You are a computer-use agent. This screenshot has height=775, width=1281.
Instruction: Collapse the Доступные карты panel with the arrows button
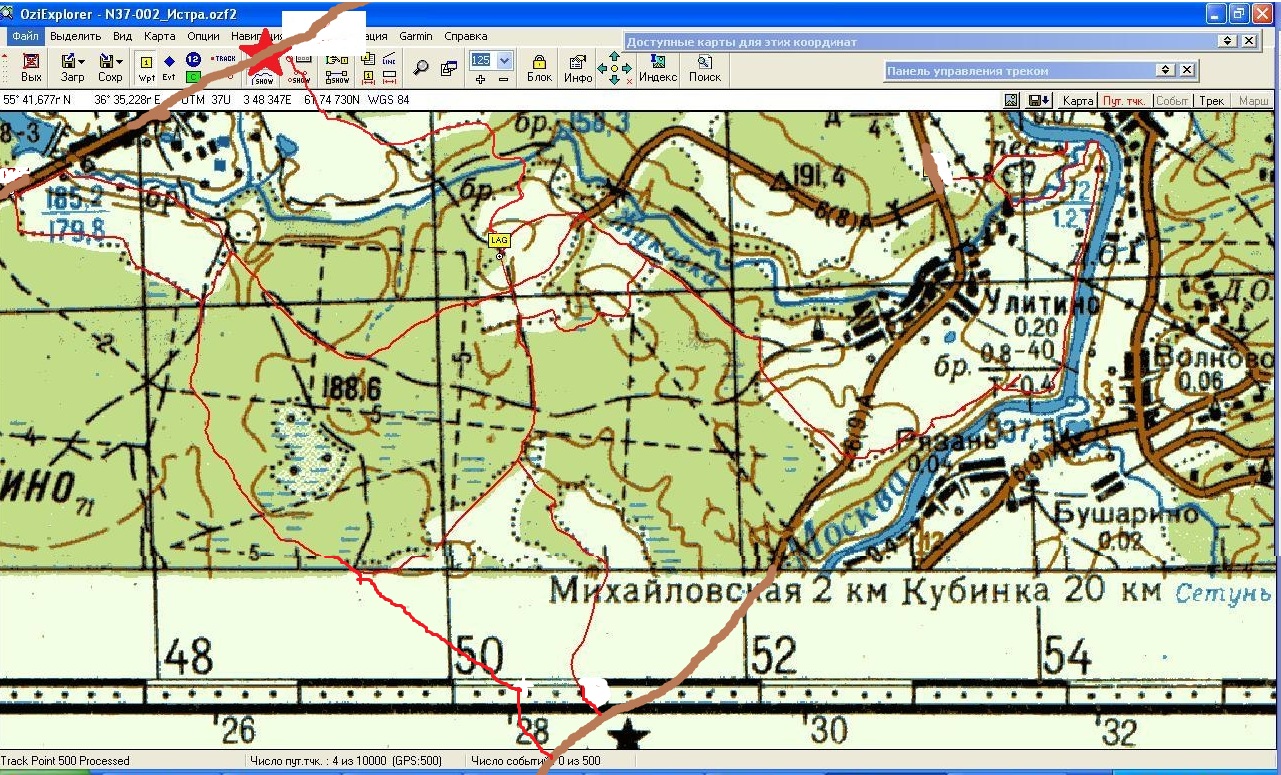pyautogui.click(x=1227, y=41)
